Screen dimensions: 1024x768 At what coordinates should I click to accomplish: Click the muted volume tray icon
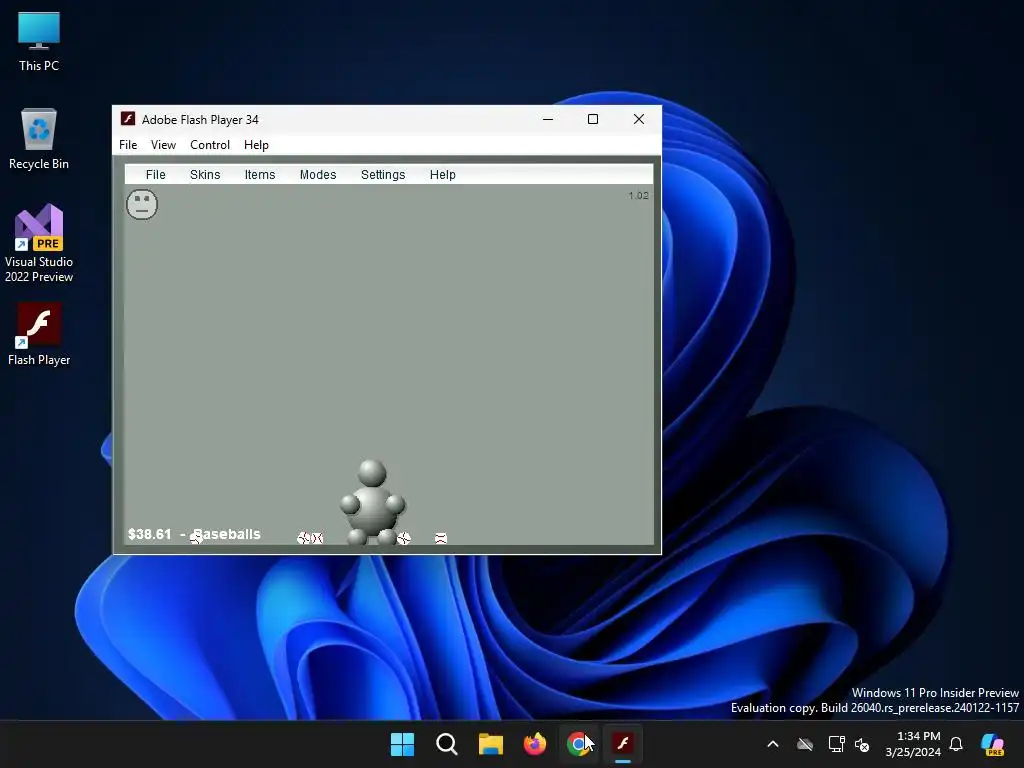click(862, 744)
